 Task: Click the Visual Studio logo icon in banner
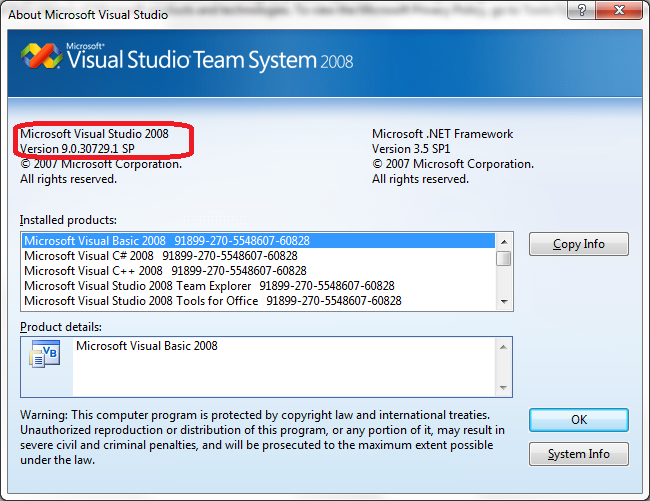coord(42,59)
